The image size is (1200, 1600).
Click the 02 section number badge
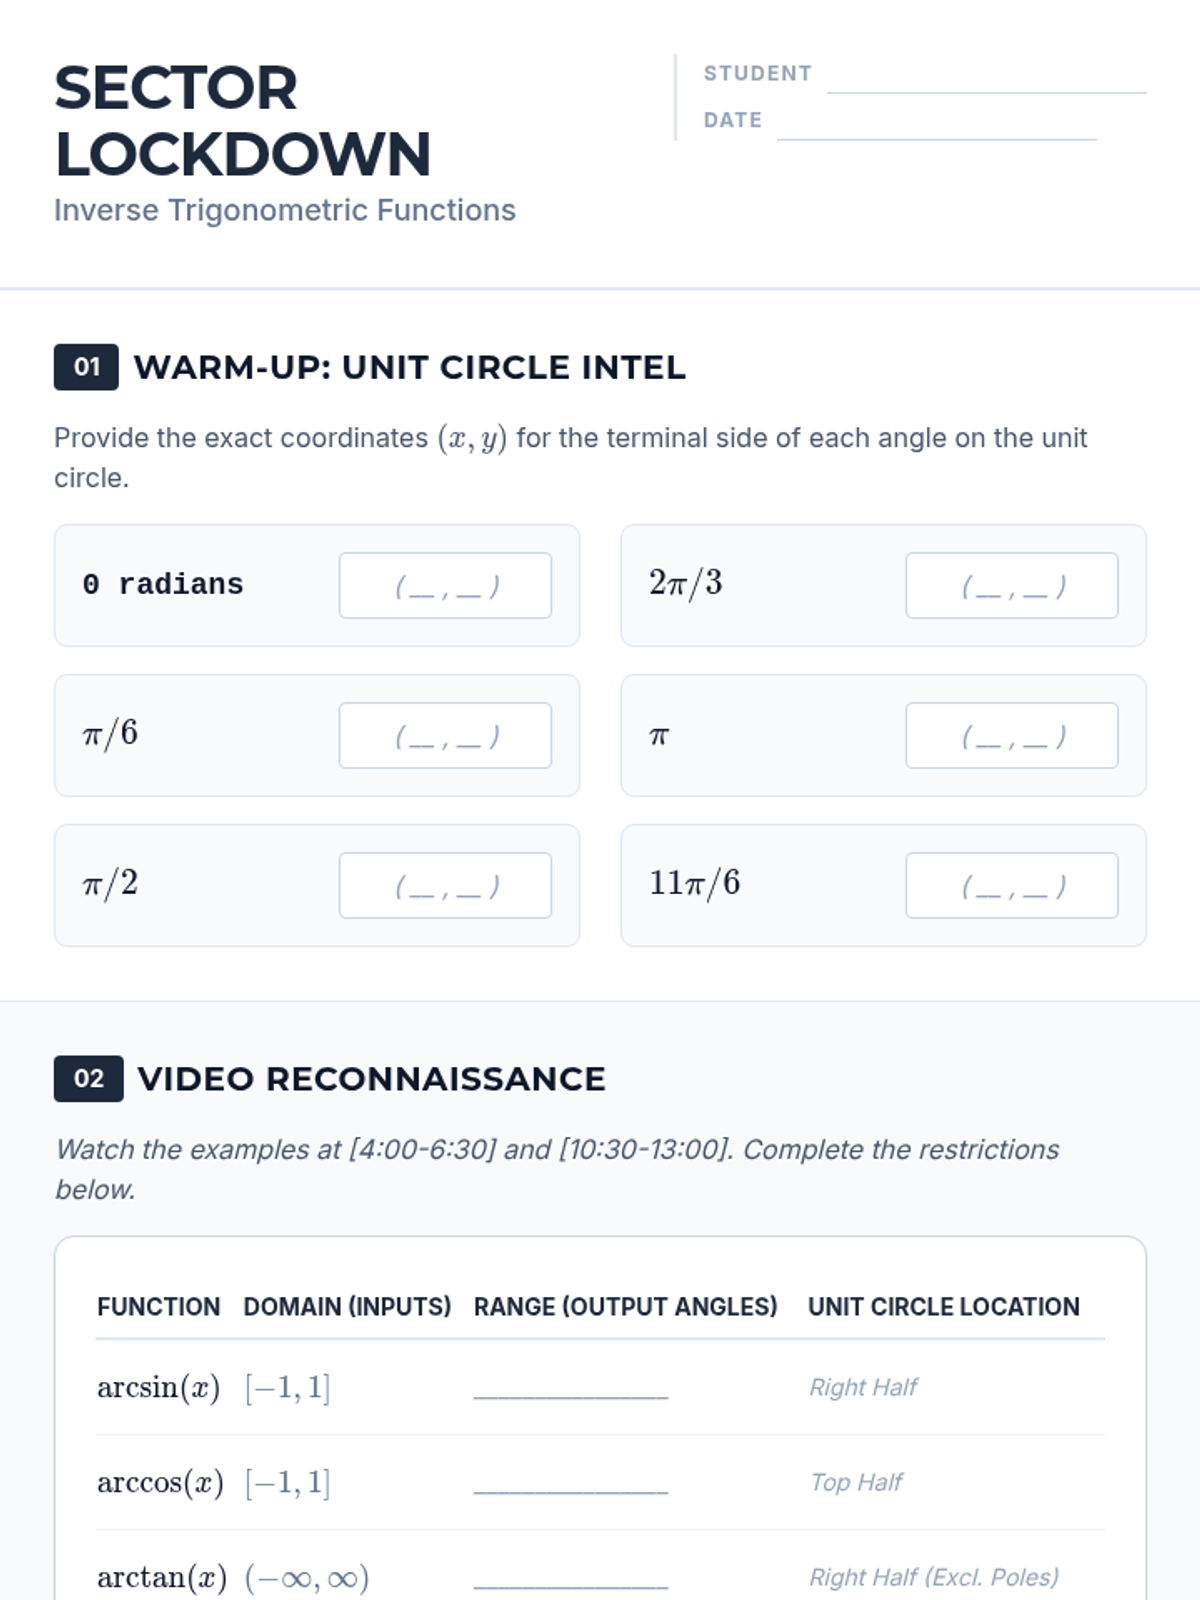[x=89, y=1078]
